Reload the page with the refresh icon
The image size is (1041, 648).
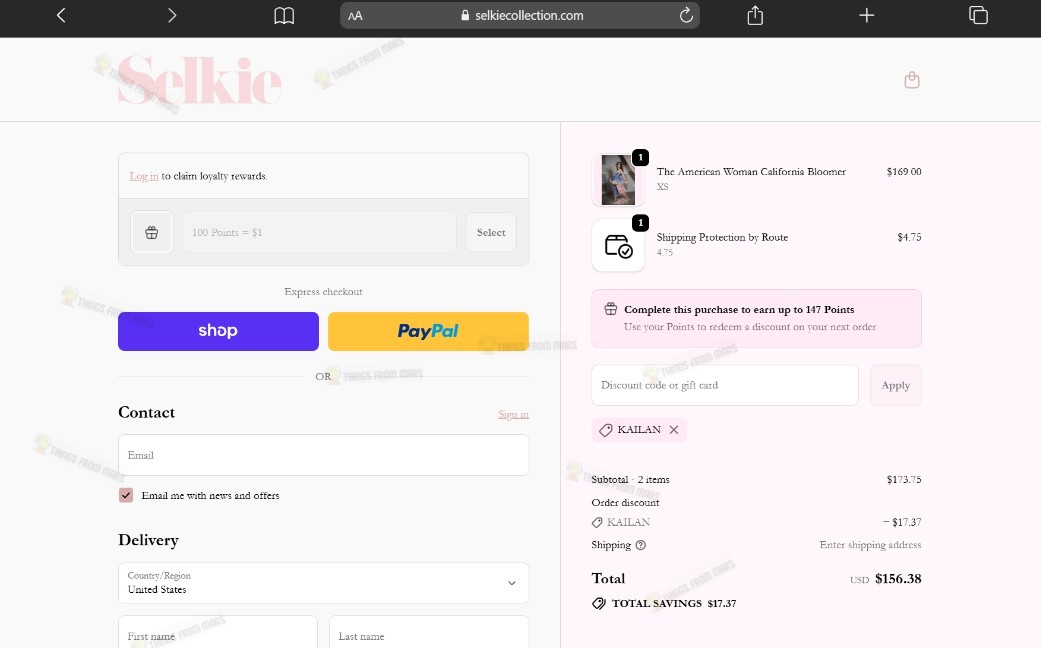[x=686, y=15]
